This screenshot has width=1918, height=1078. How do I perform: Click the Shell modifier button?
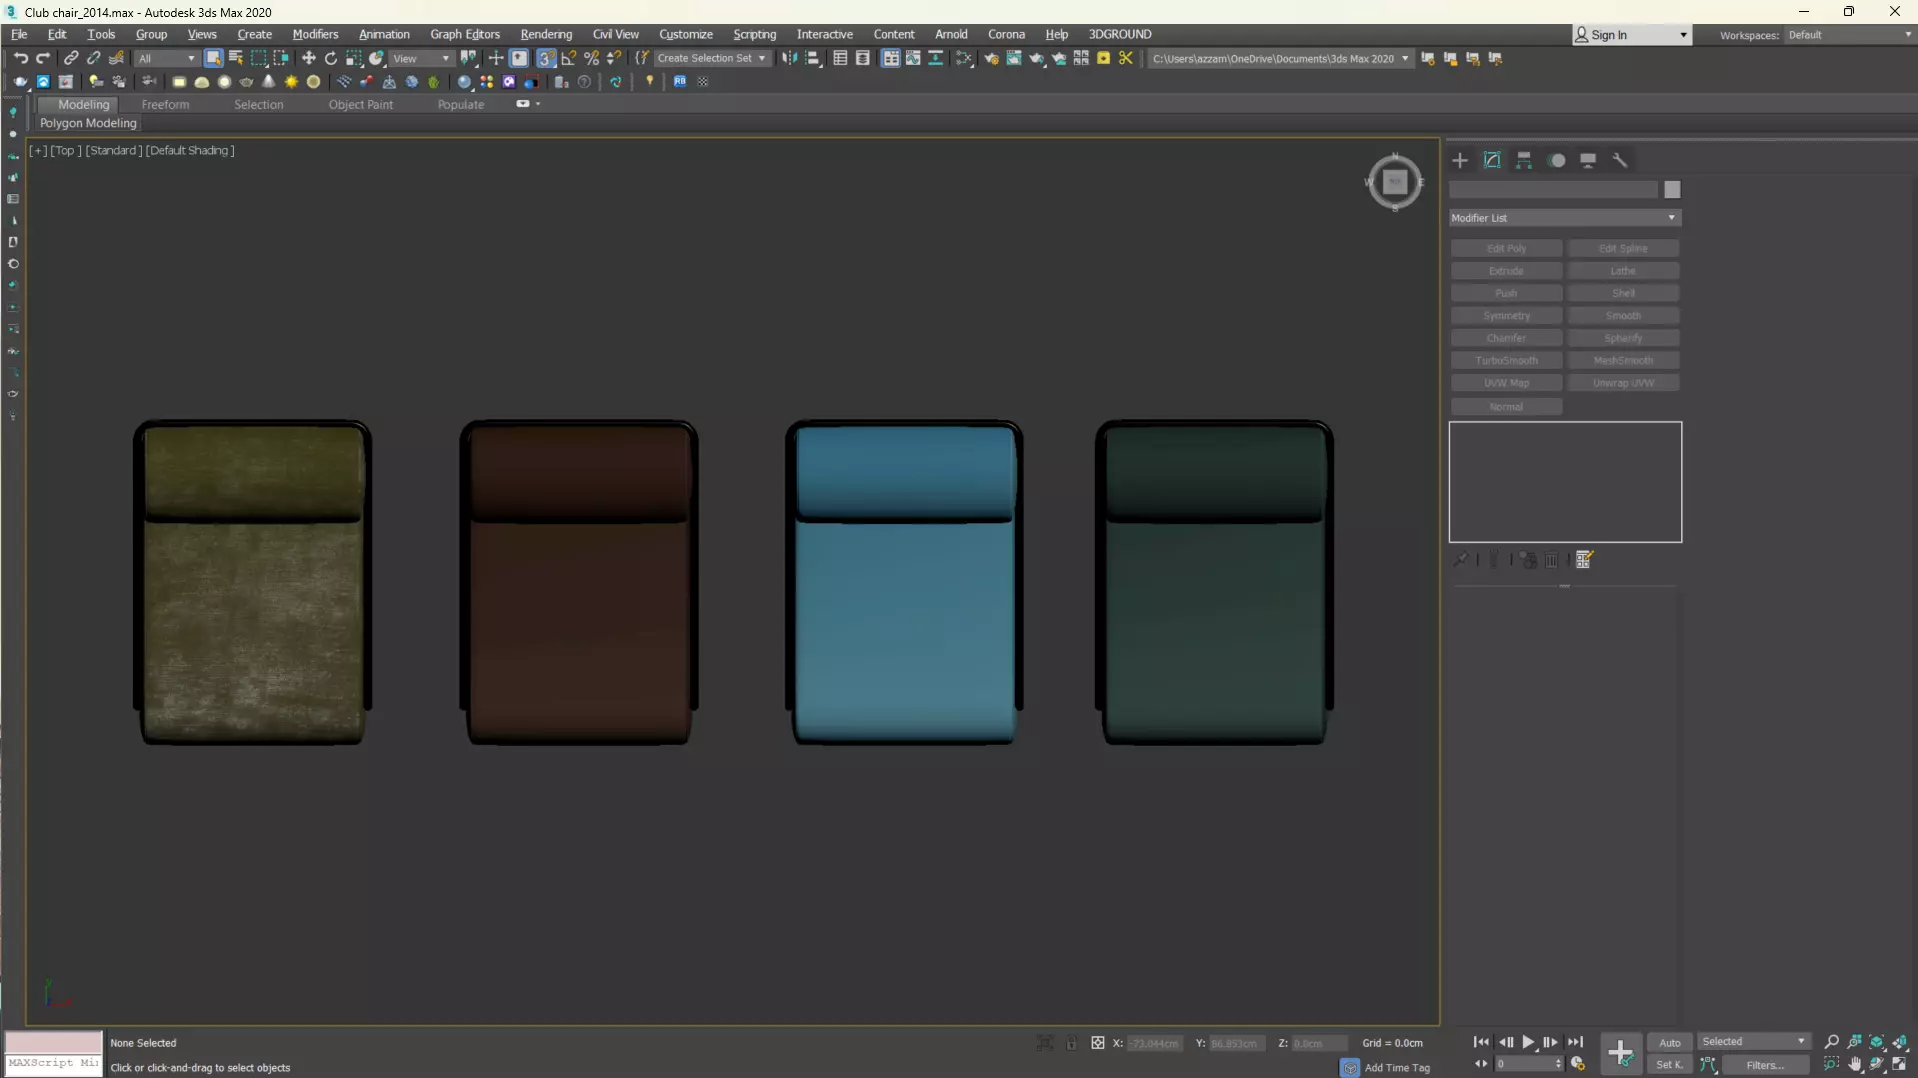[x=1623, y=293]
